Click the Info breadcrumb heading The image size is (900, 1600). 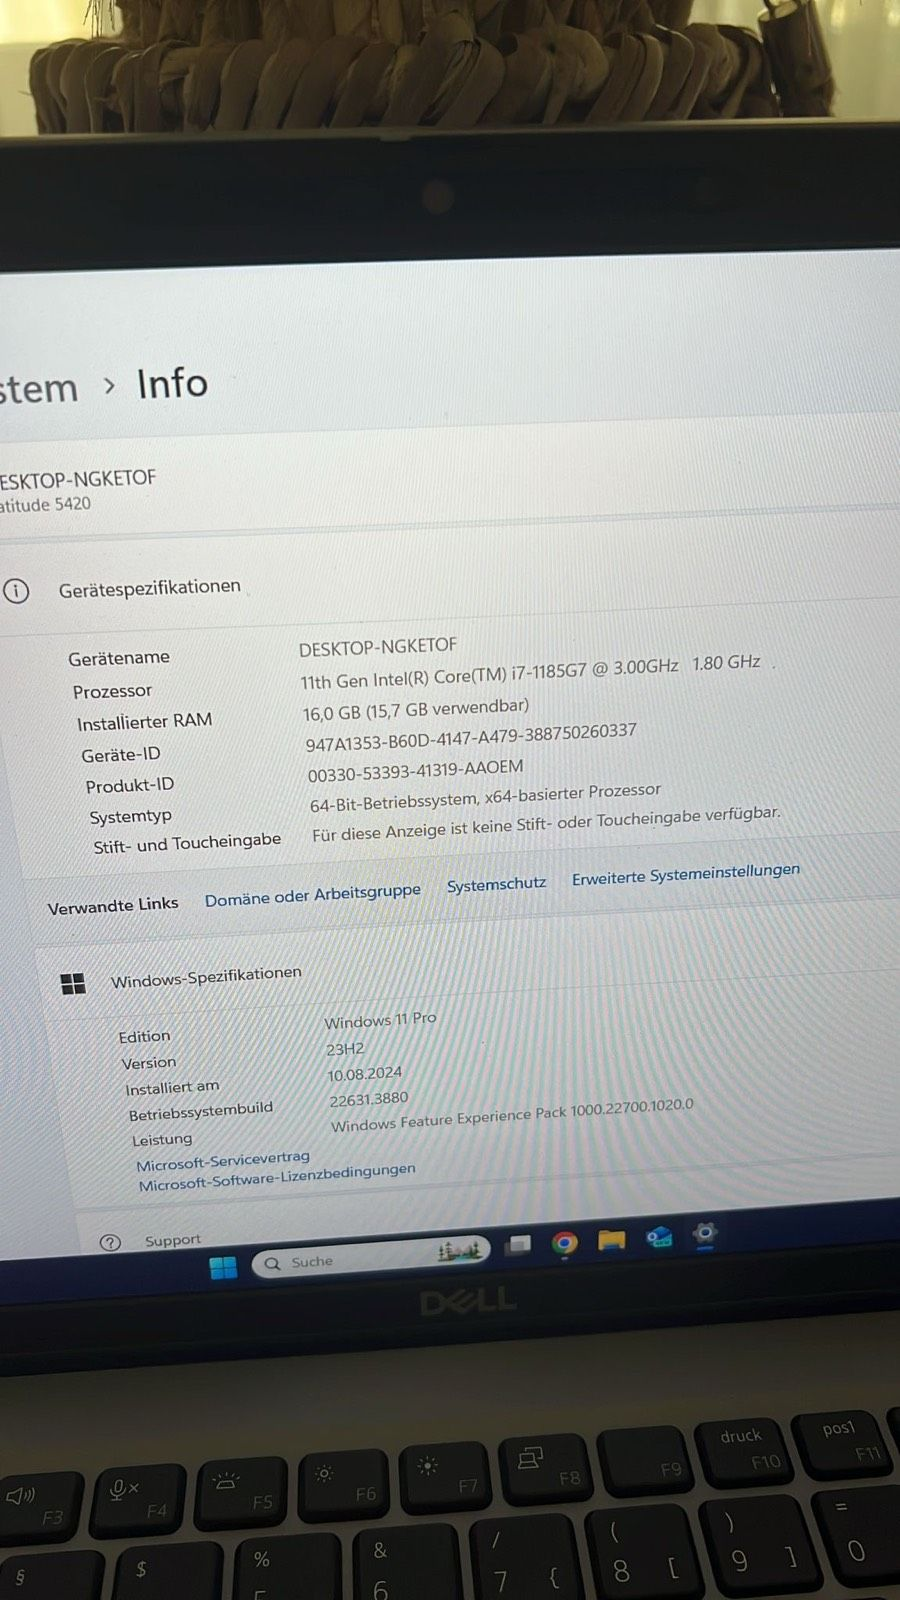[172, 384]
